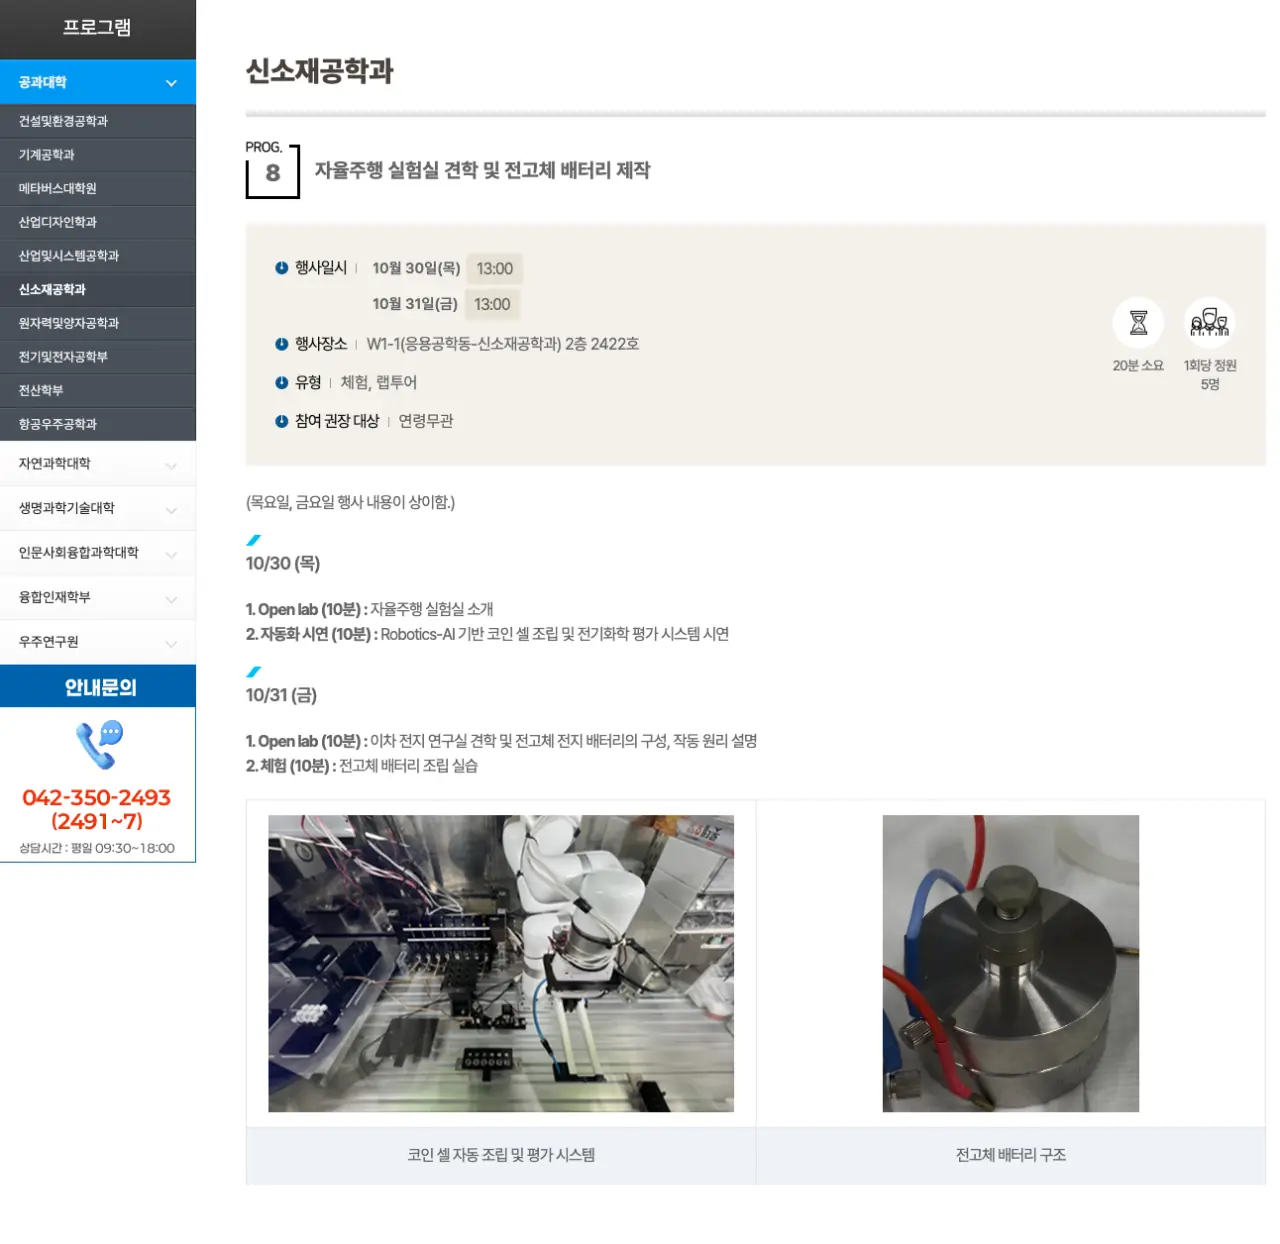The image size is (1280, 1244).
Task: Open 기계공학과 from the sidebar
Action: tap(47, 155)
